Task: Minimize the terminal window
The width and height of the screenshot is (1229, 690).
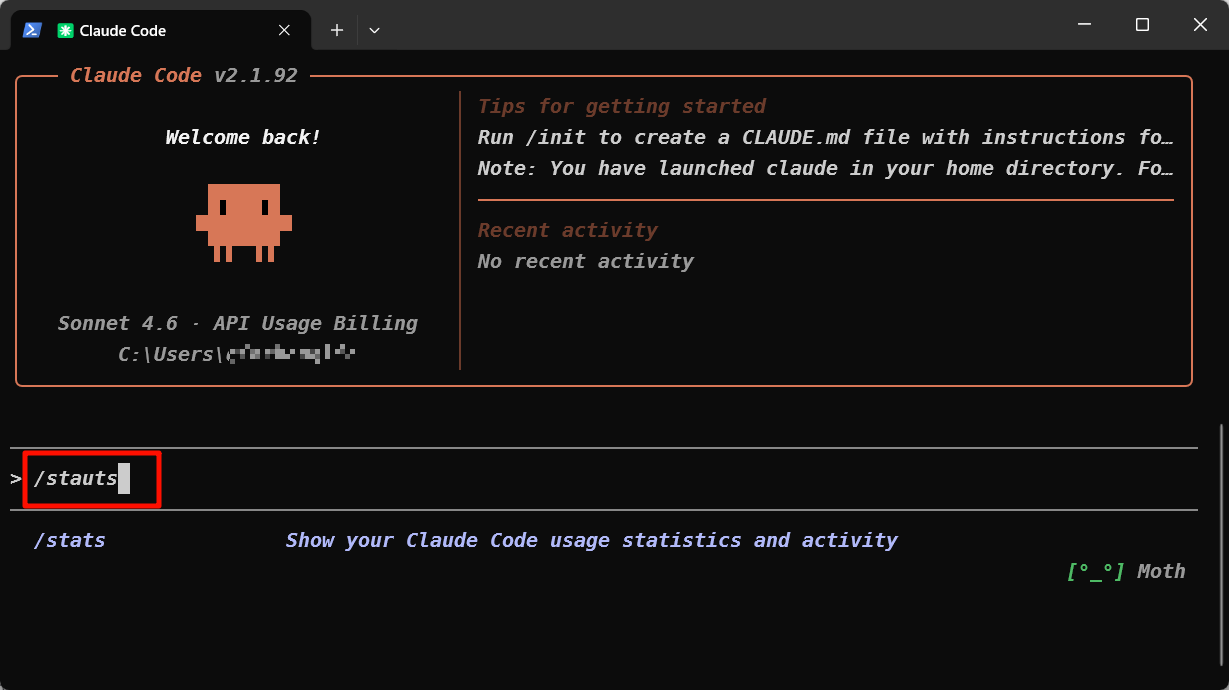Action: click(x=1083, y=24)
